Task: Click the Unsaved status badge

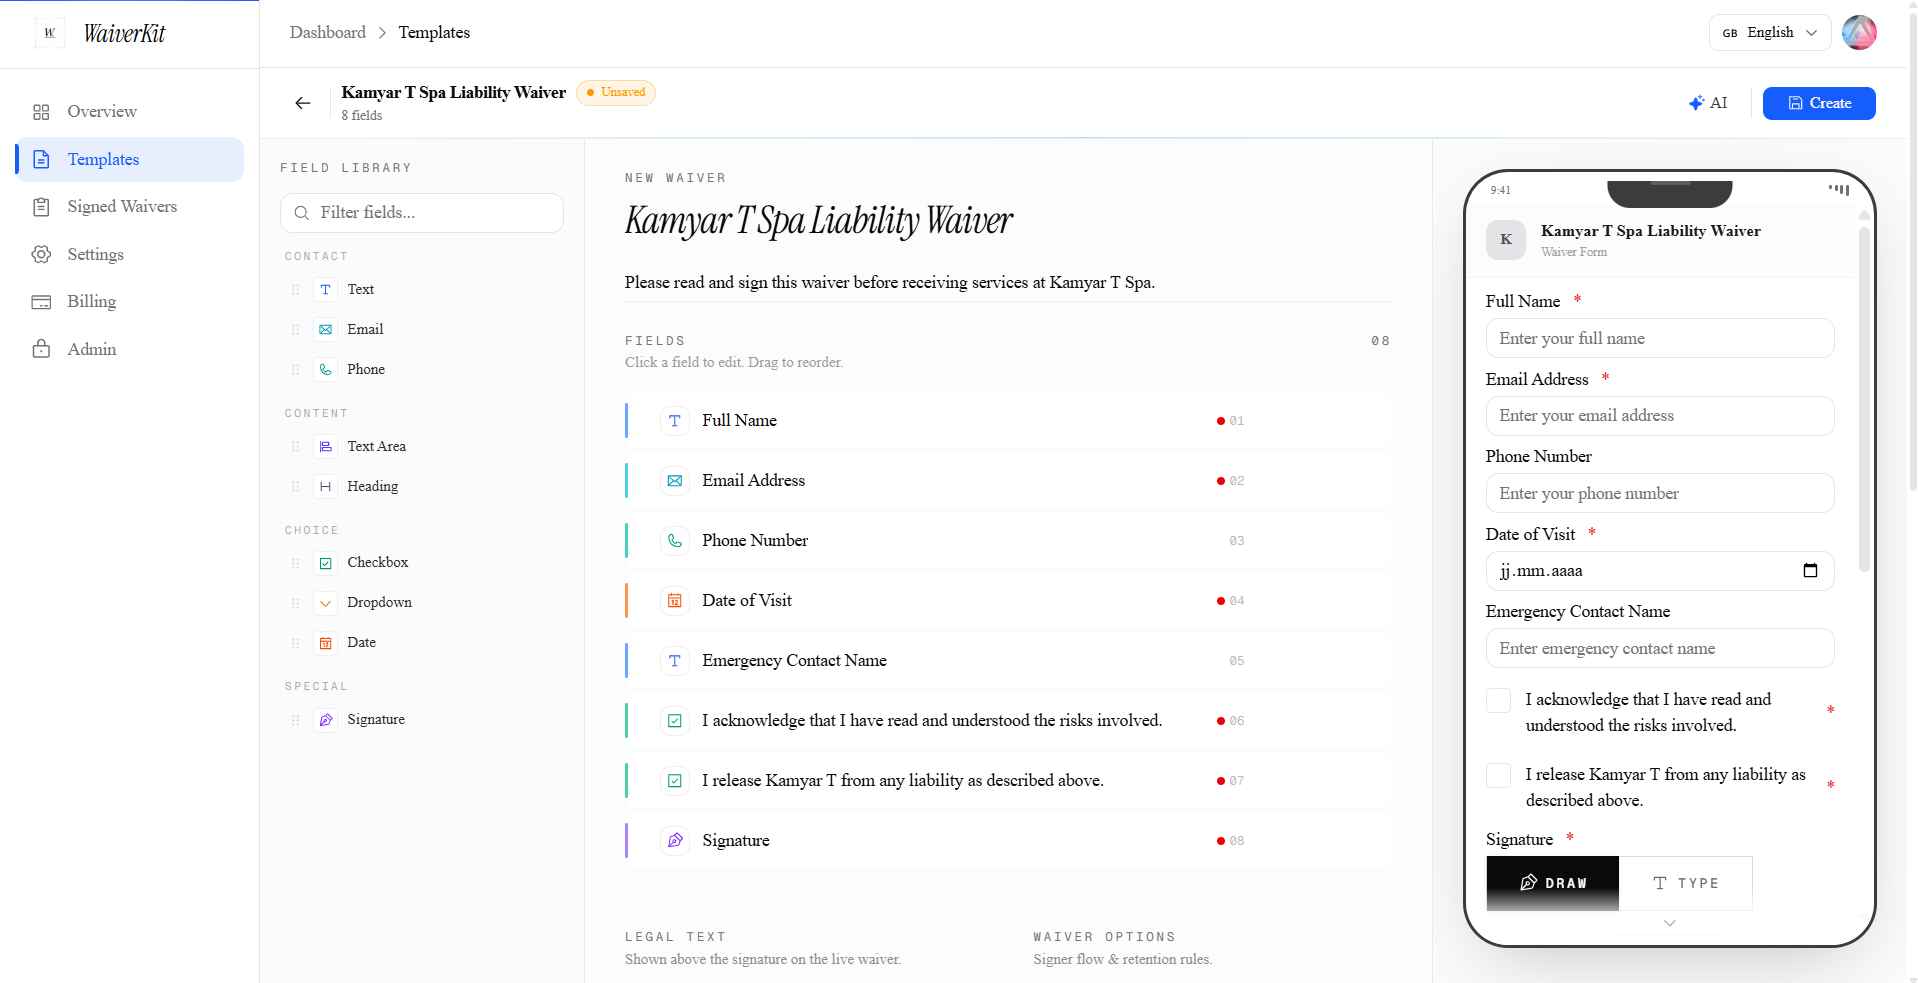Action: tap(616, 93)
